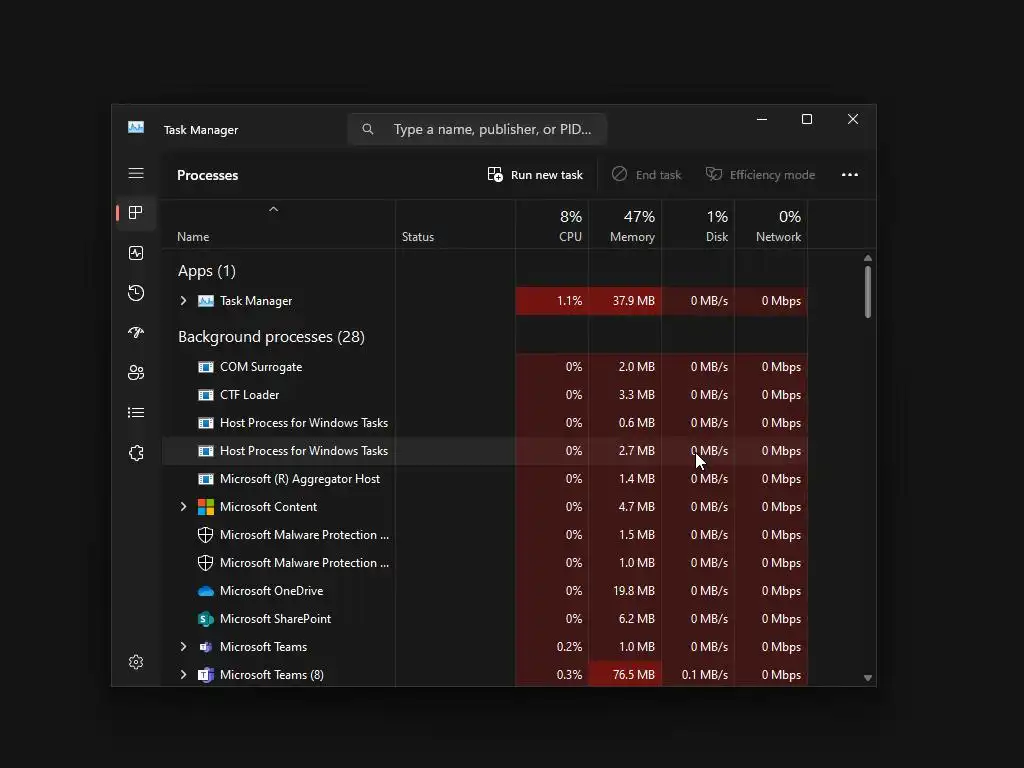
Task: Click the Microsoft Teams (8) icon
Action: point(206,675)
